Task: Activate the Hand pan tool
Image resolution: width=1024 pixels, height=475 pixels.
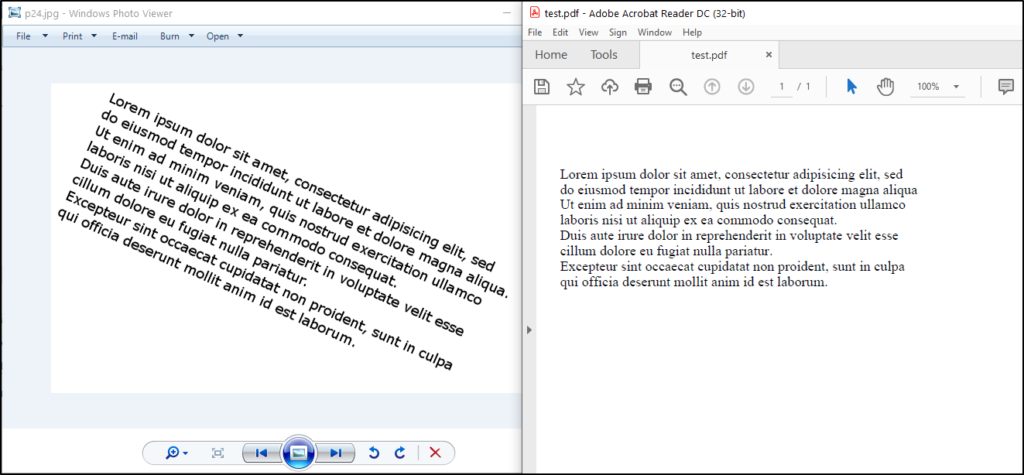Action: (885, 87)
